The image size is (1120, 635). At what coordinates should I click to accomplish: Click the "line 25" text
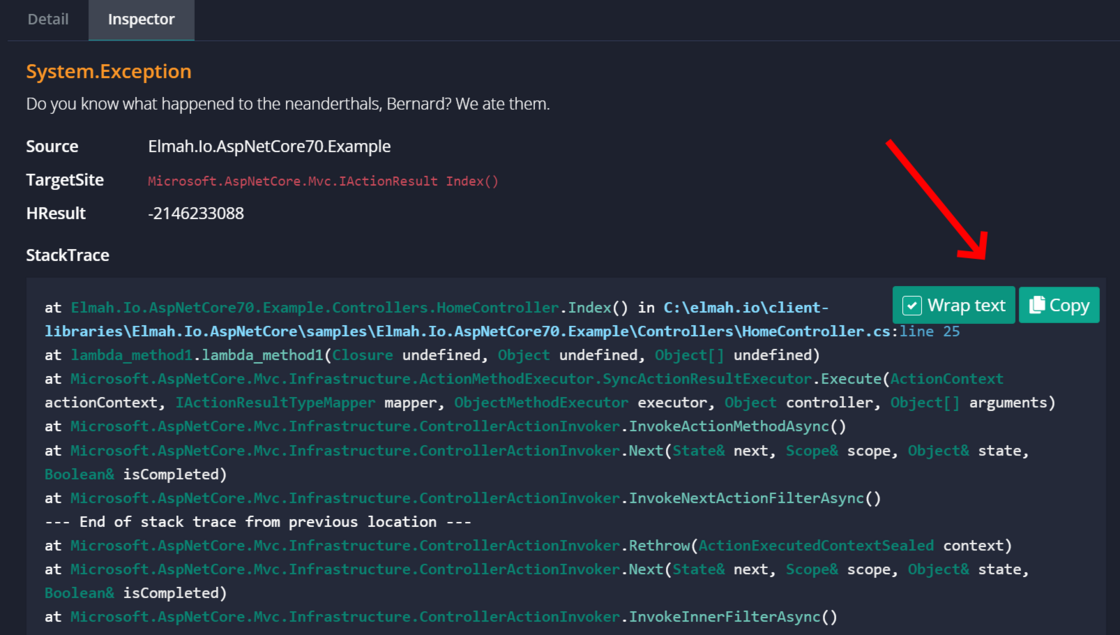[929, 331]
